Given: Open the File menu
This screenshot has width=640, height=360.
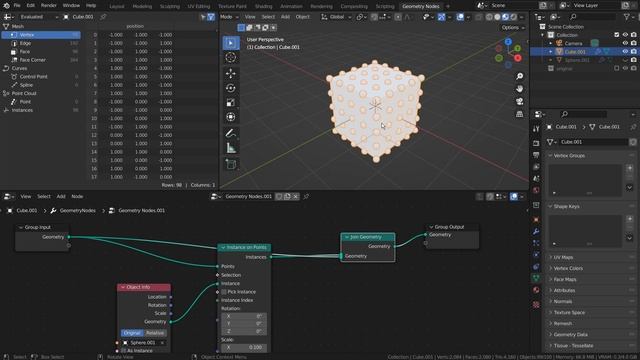Looking at the screenshot, I should 17,6.
